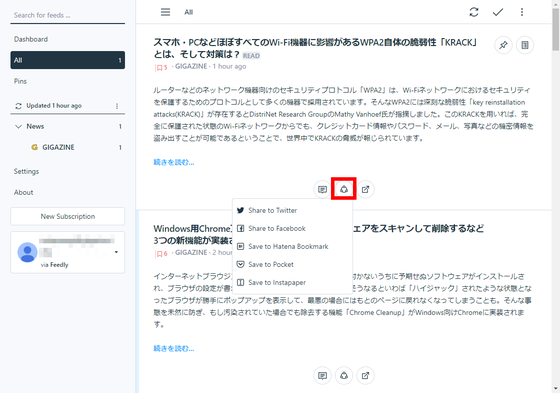
Task: Choose Share to Facebook
Action: [292, 228]
